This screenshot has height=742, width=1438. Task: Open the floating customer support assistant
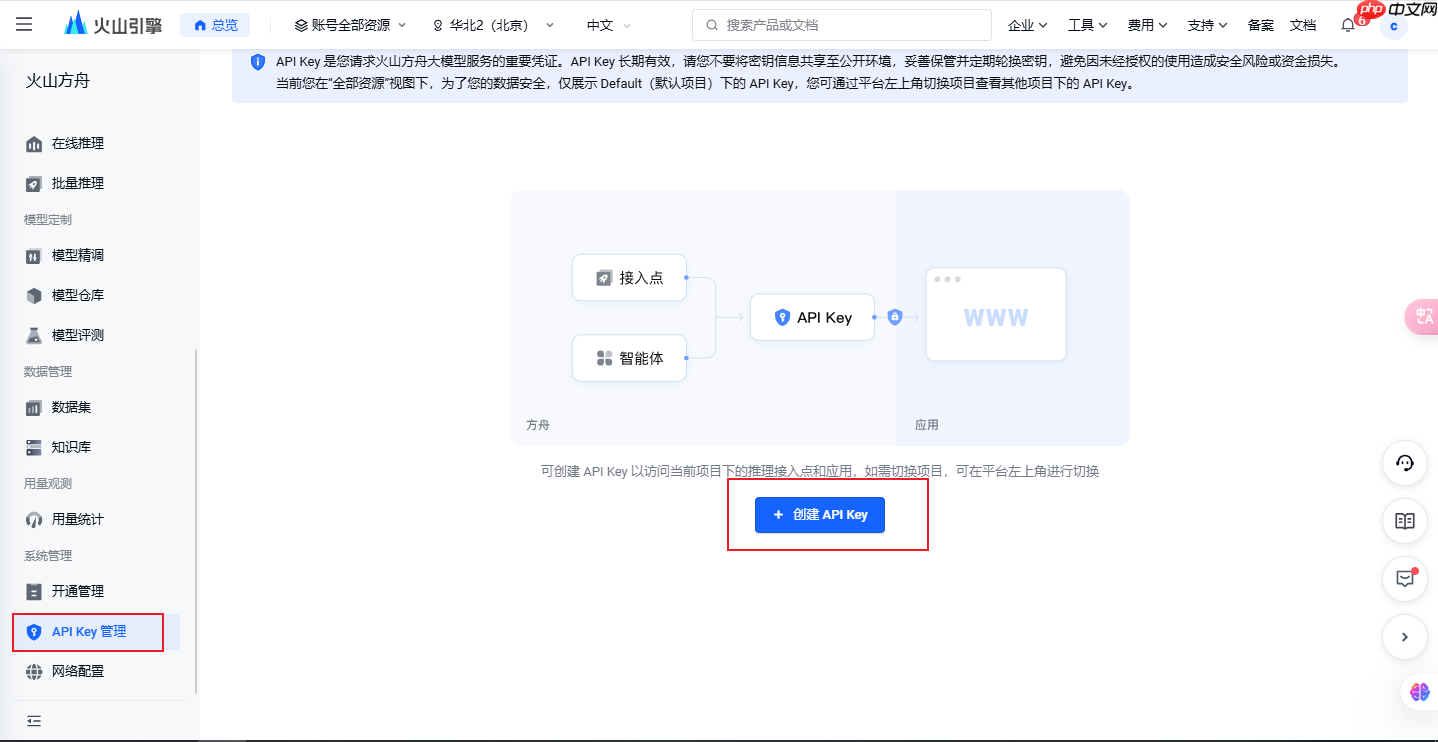1404,463
